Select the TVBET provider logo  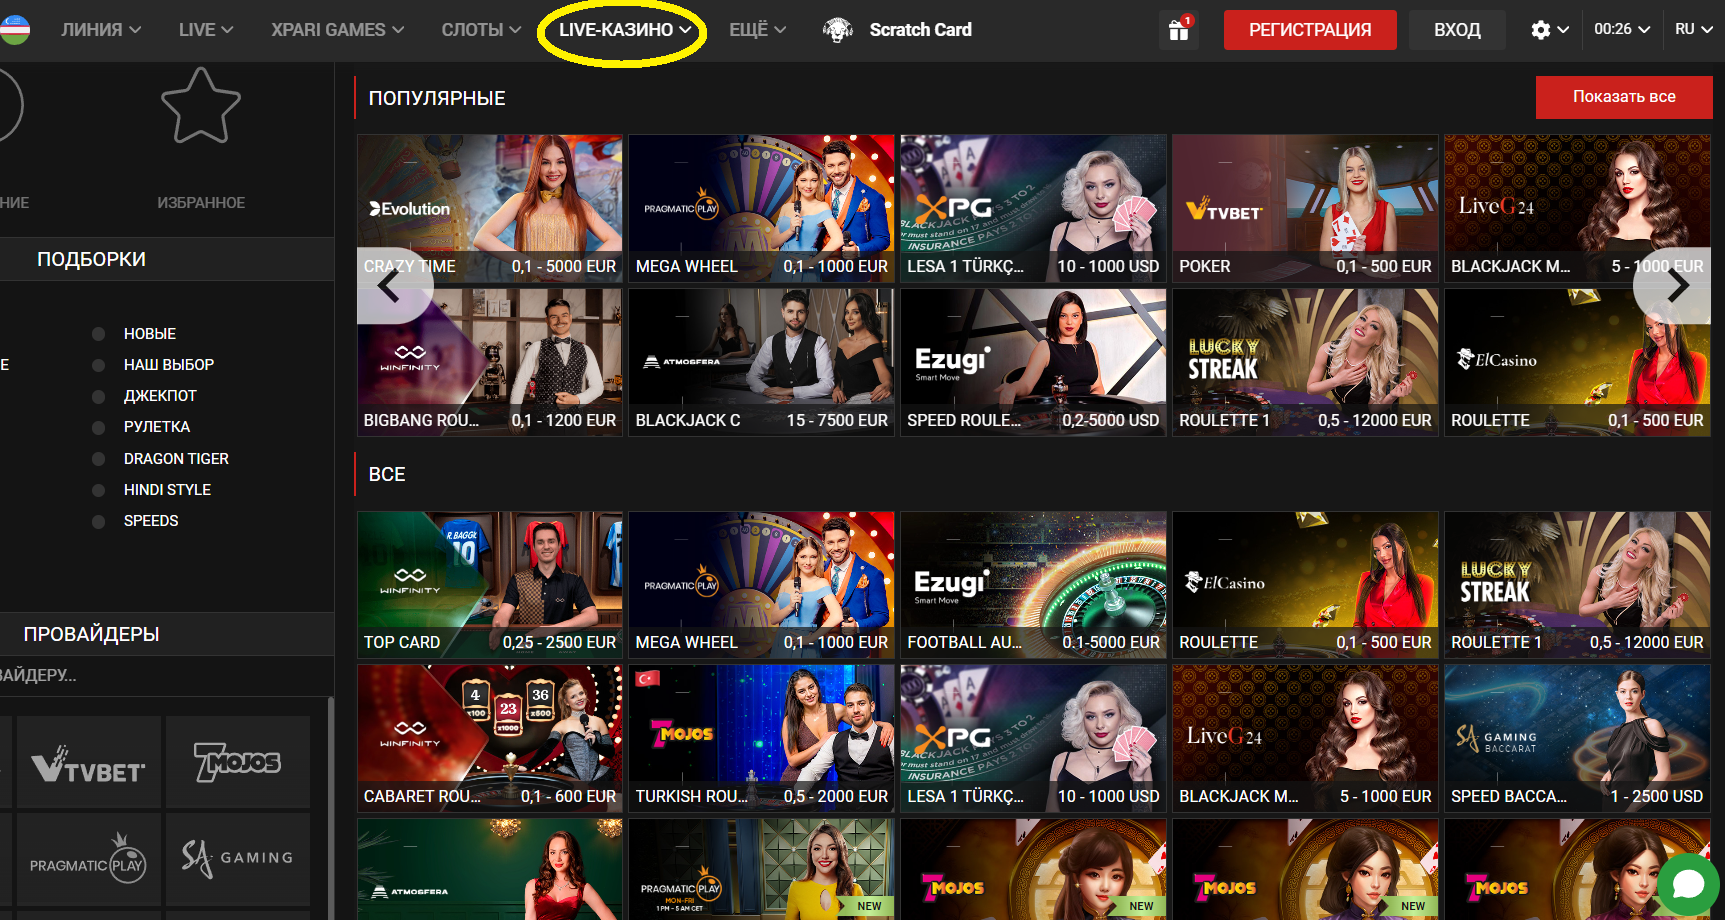click(x=88, y=764)
